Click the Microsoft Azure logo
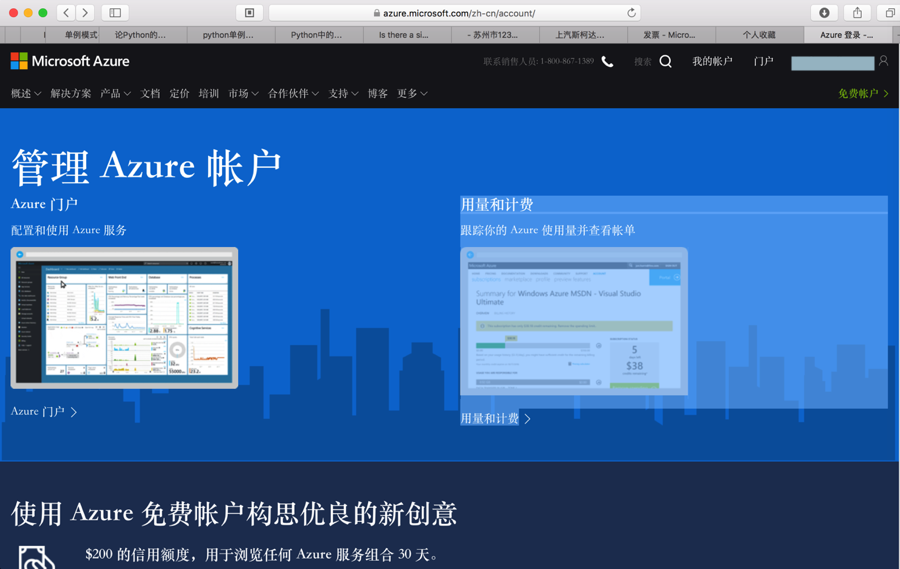Viewport: 900px width, 569px height. coord(70,61)
